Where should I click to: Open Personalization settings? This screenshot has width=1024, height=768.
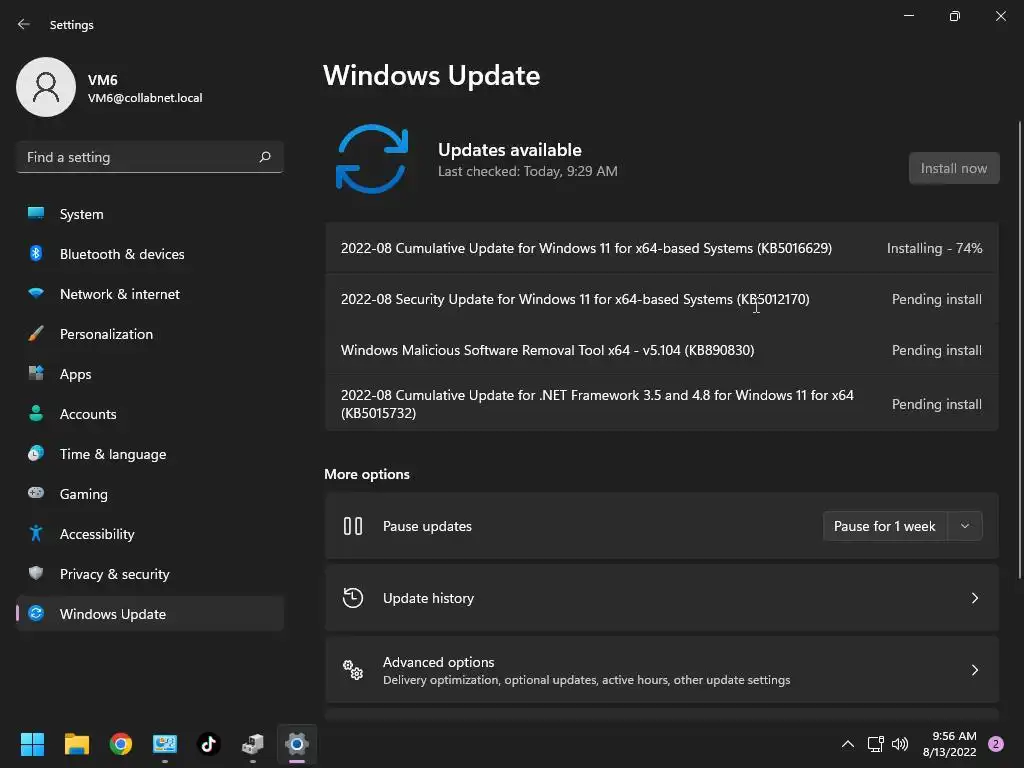tap(150, 334)
